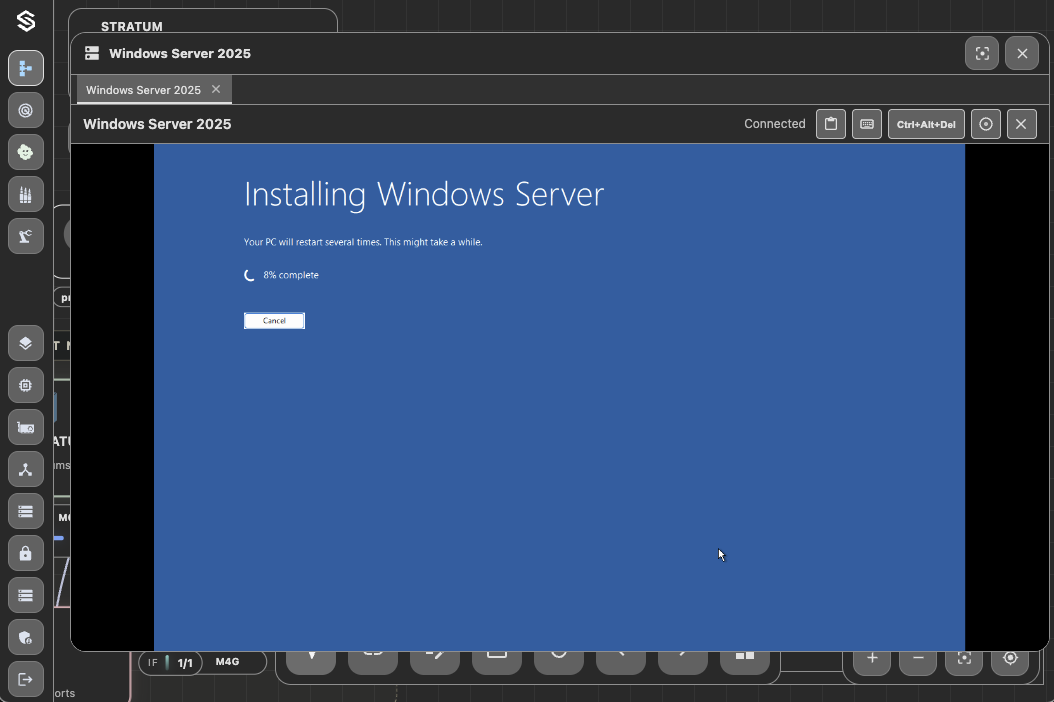
Task: Open the graphics card sidebar icon
Action: (x=26, y=428)
